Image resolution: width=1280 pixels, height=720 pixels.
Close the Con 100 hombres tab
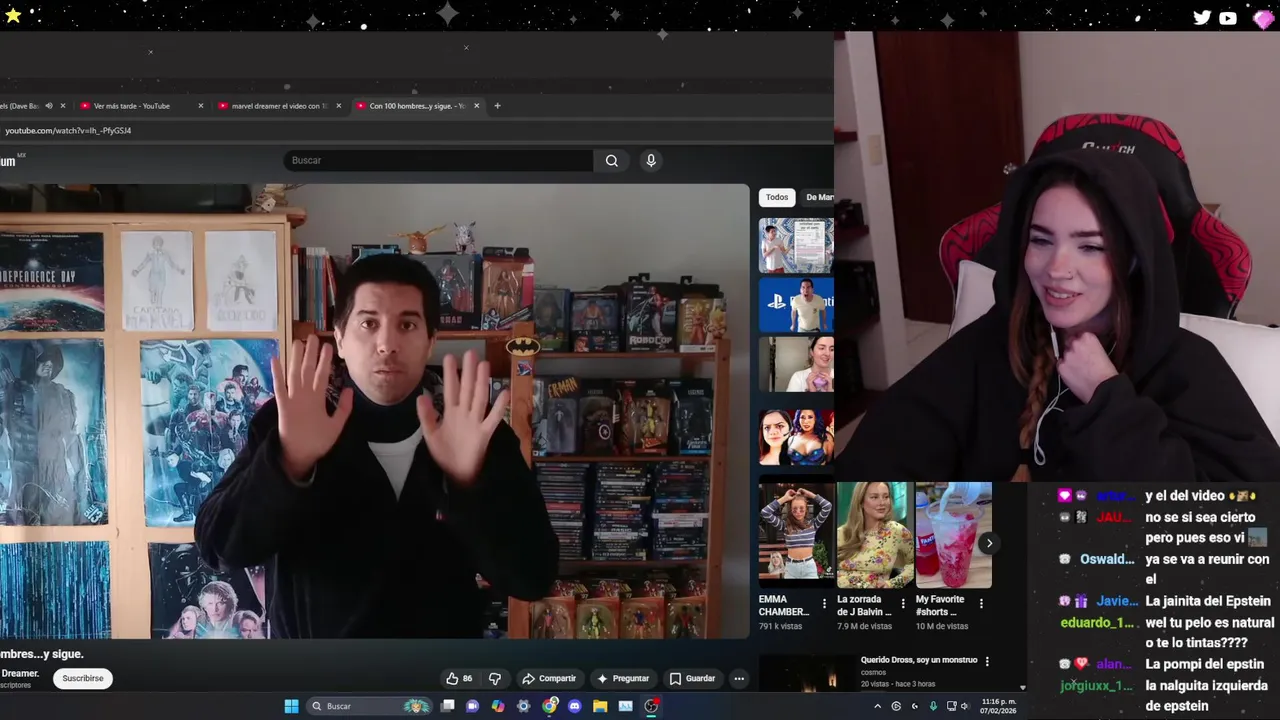pyautogui.click(x=476, y=106)
